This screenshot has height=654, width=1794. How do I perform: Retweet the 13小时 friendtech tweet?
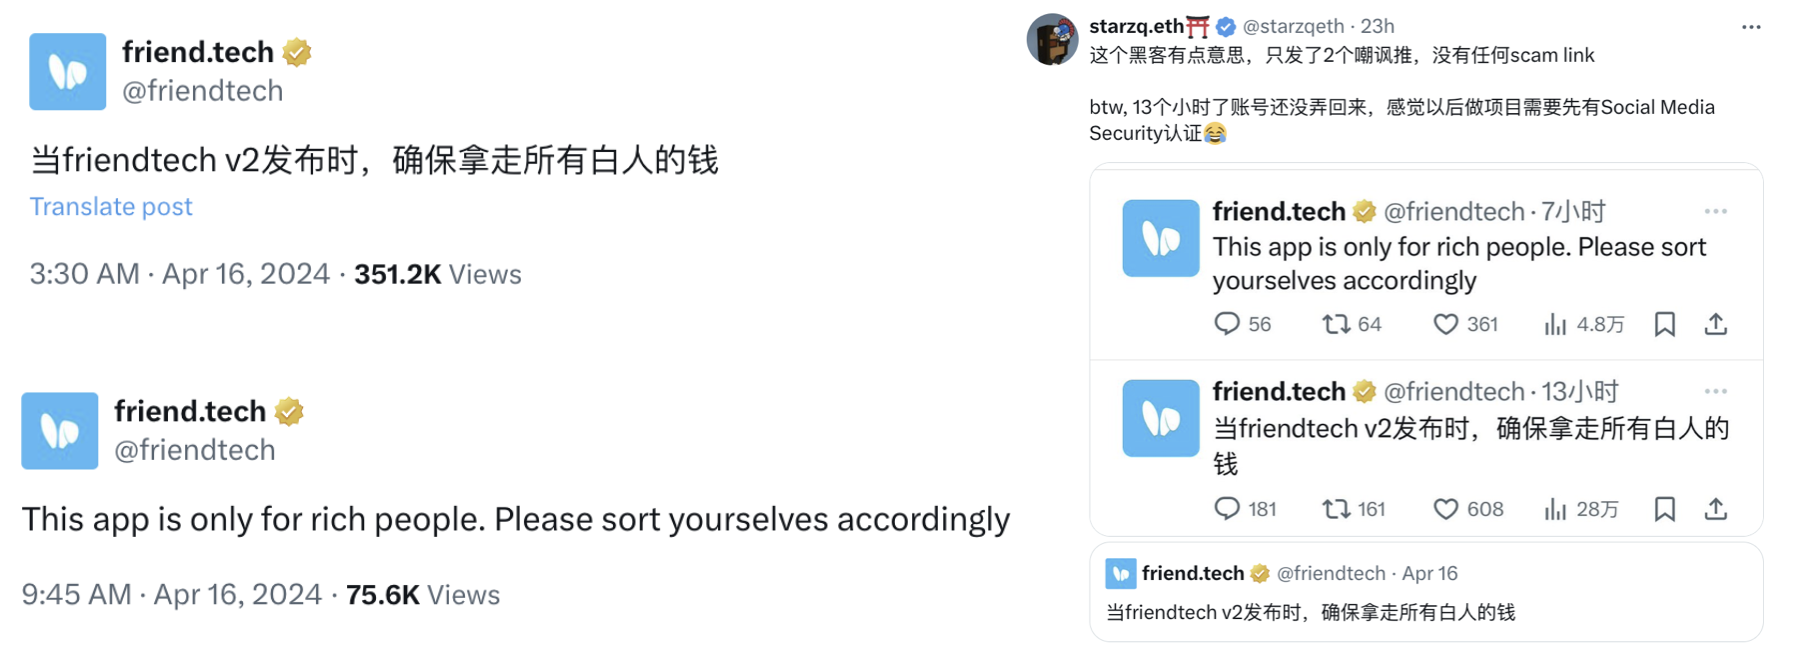pos(1336,509)
